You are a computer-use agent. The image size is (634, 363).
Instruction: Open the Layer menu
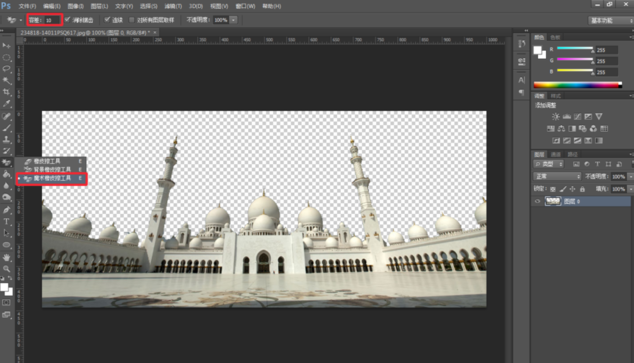pos(99,6)
